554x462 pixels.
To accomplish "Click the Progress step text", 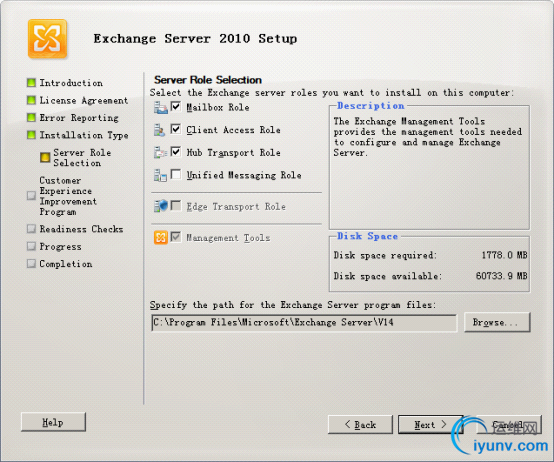I will (x=60, y=247).
